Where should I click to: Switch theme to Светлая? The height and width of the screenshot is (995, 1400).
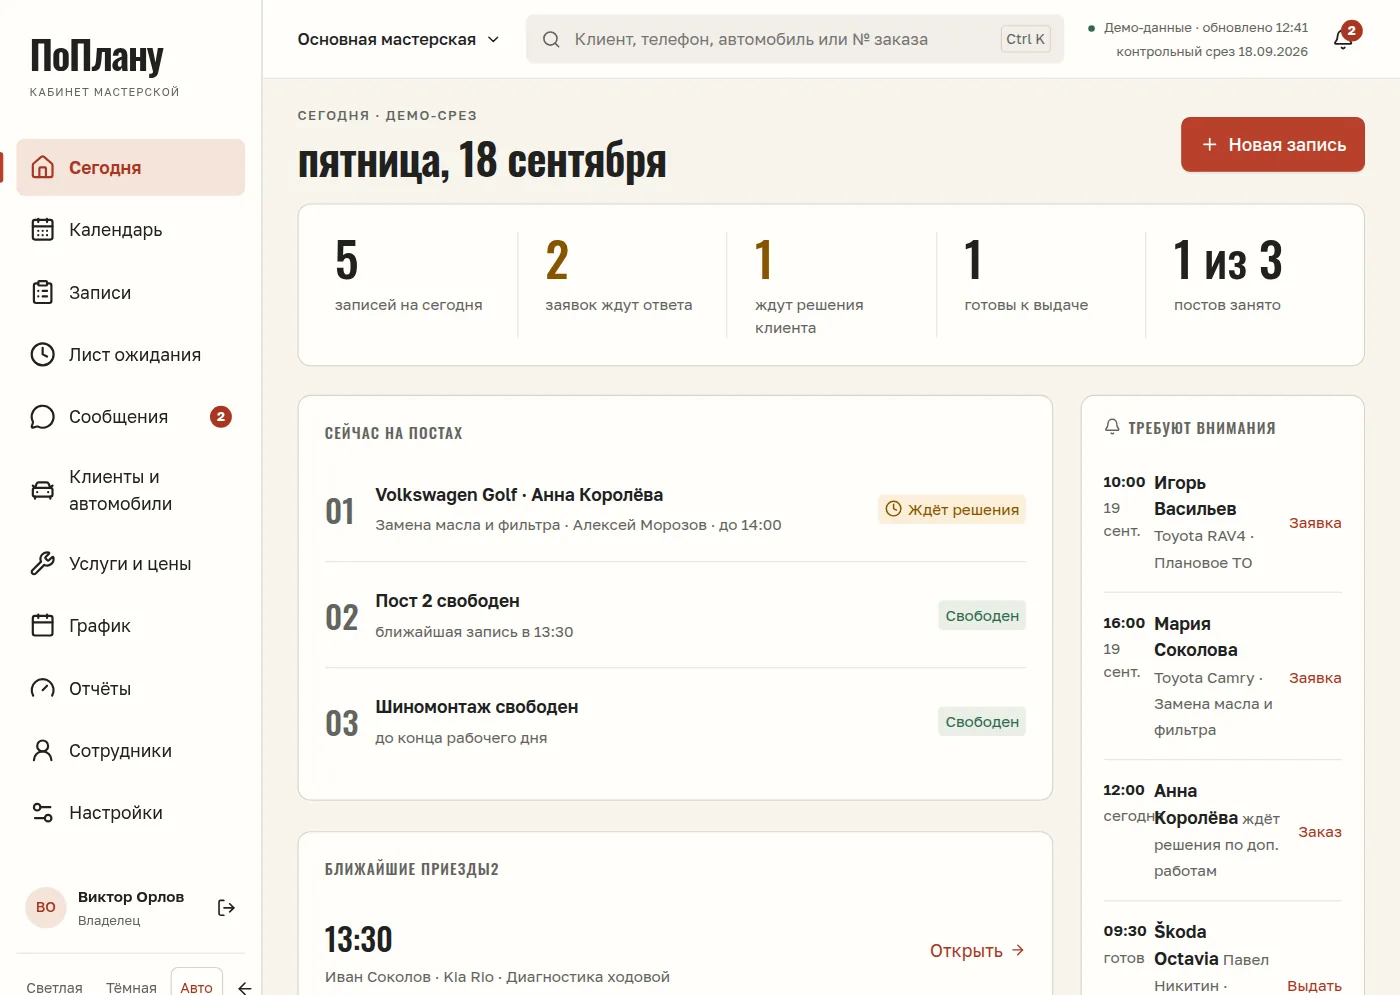click(x=54, y=987)
